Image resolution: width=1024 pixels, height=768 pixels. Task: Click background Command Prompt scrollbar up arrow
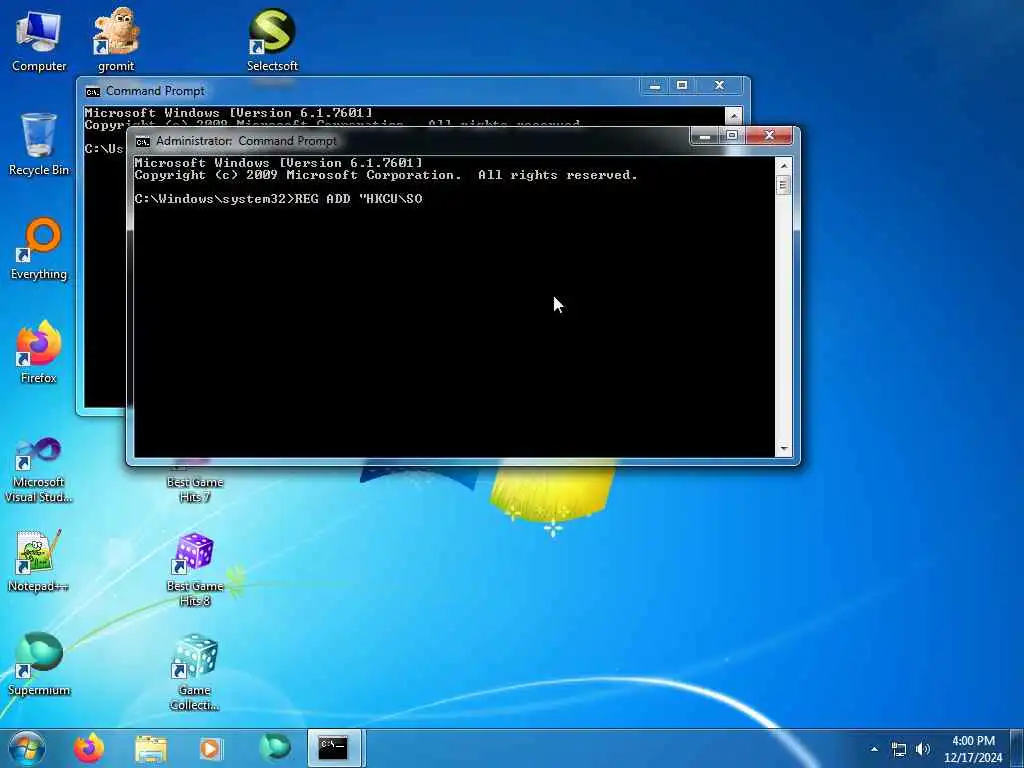(x=733, y=116)
